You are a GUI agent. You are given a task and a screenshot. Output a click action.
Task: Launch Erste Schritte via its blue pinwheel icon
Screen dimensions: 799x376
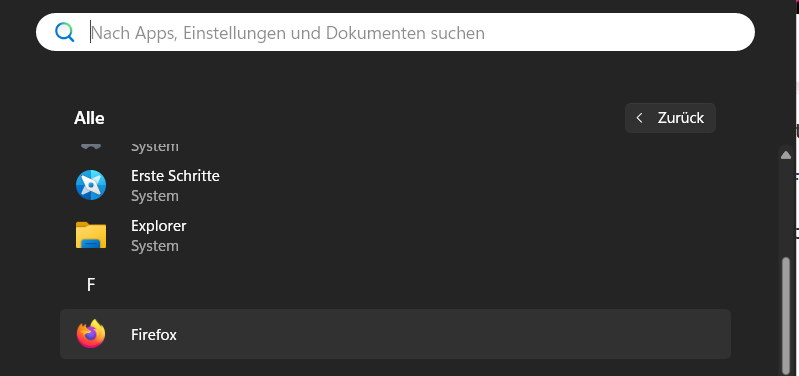coord(91,185)
